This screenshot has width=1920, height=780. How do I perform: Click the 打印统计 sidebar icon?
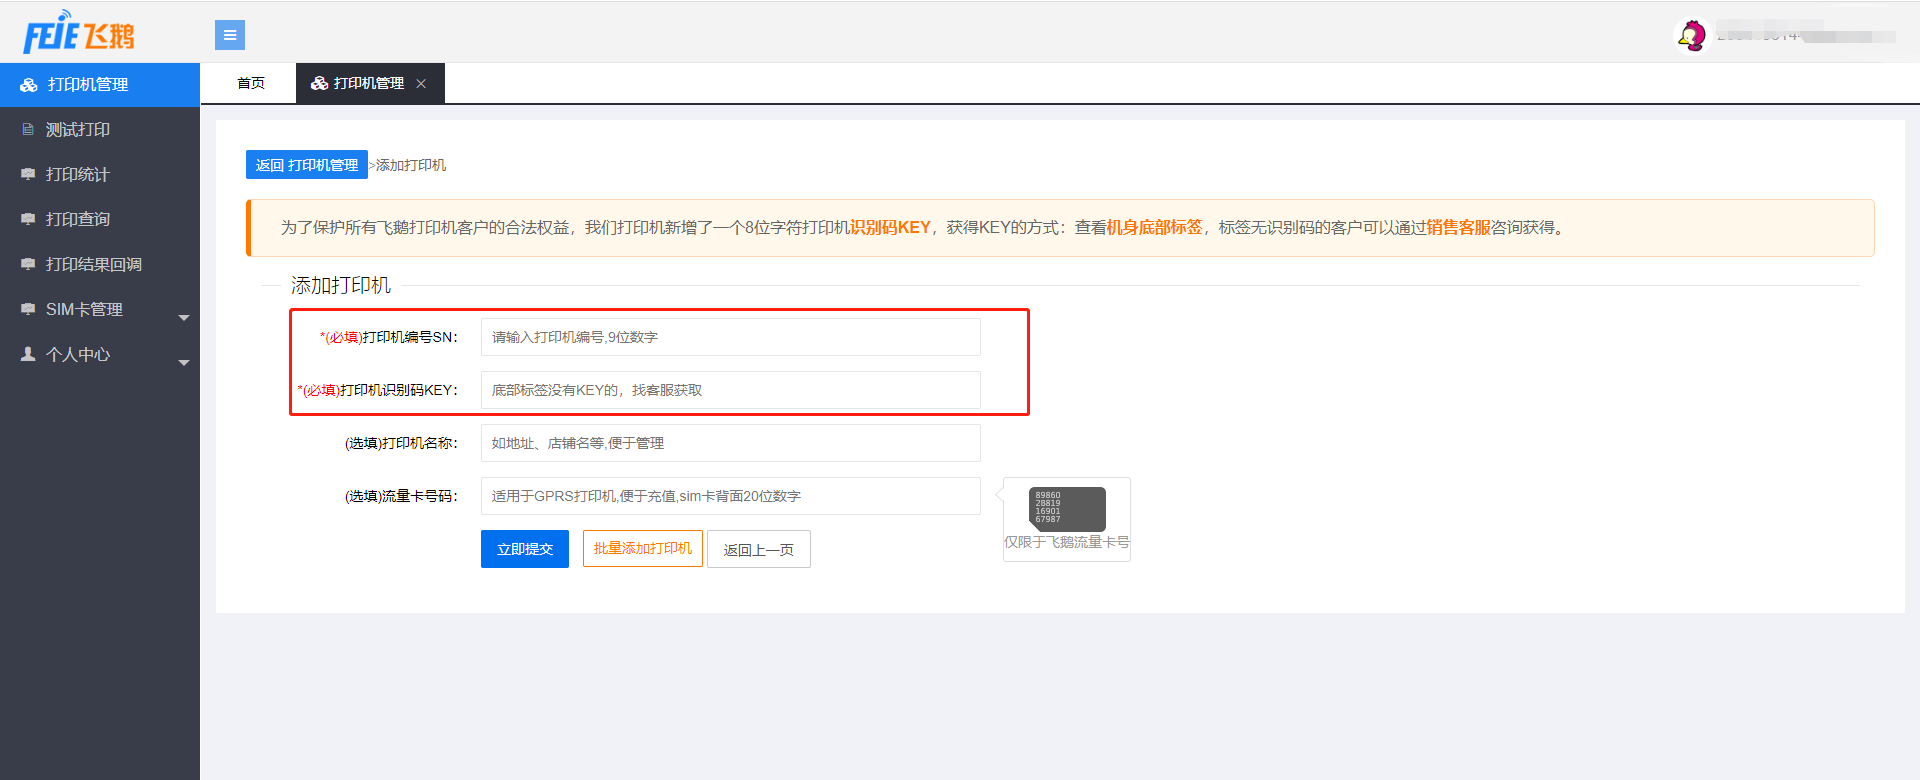point(28,175)
